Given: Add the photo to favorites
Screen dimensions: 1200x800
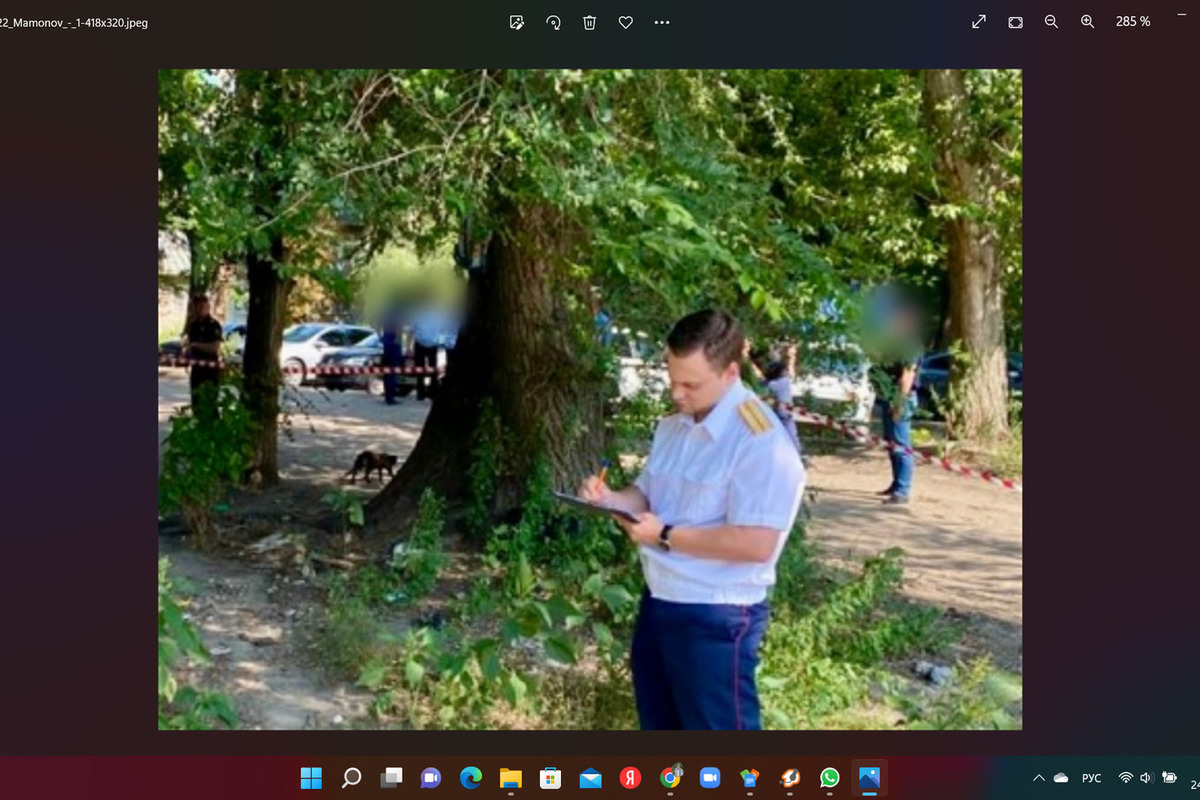Looking at the screenshot, I should coord(625,22).
